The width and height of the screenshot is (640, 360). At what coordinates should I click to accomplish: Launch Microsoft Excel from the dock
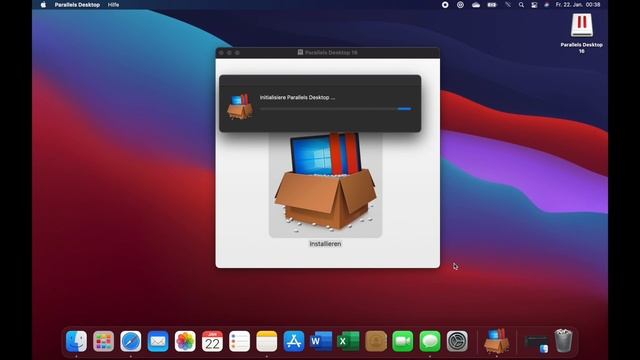[348, 341]
